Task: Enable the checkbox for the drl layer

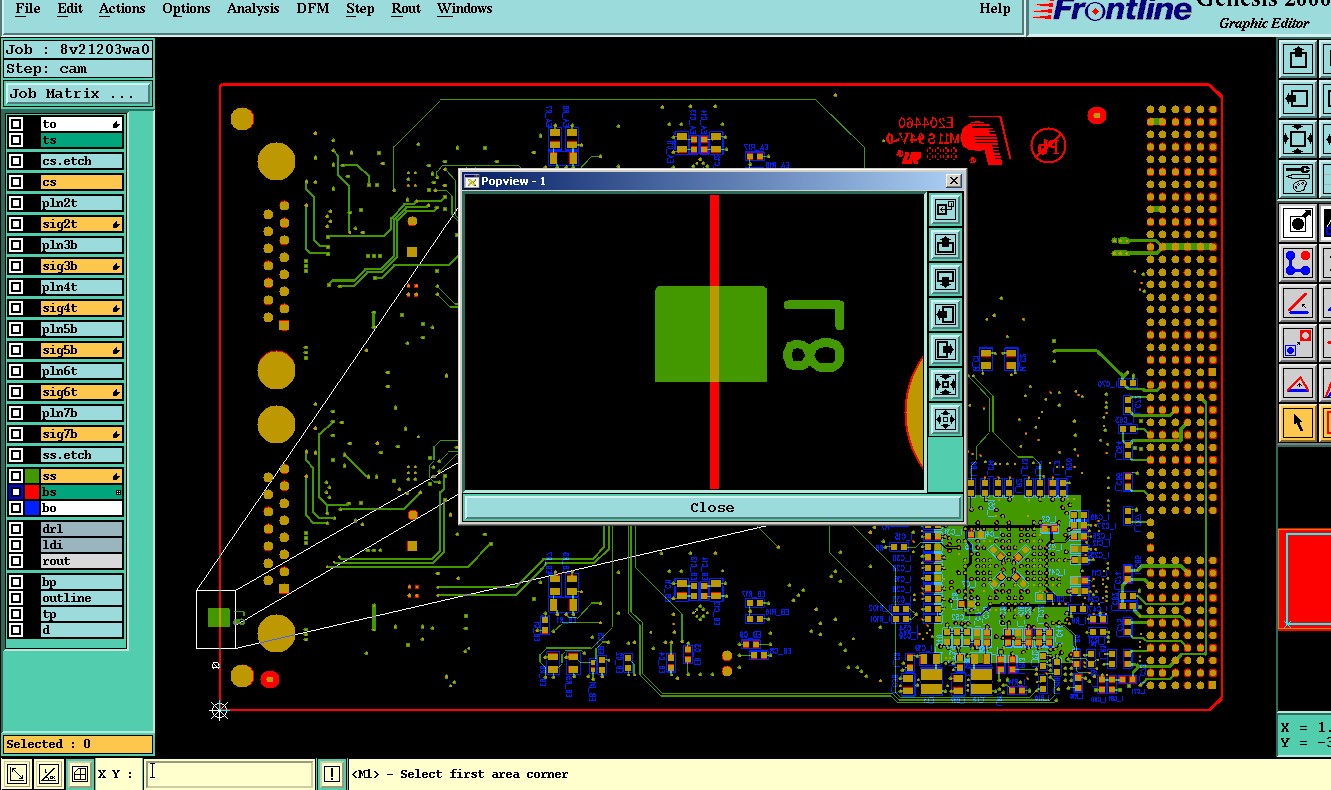Action: tap(16, 529)
